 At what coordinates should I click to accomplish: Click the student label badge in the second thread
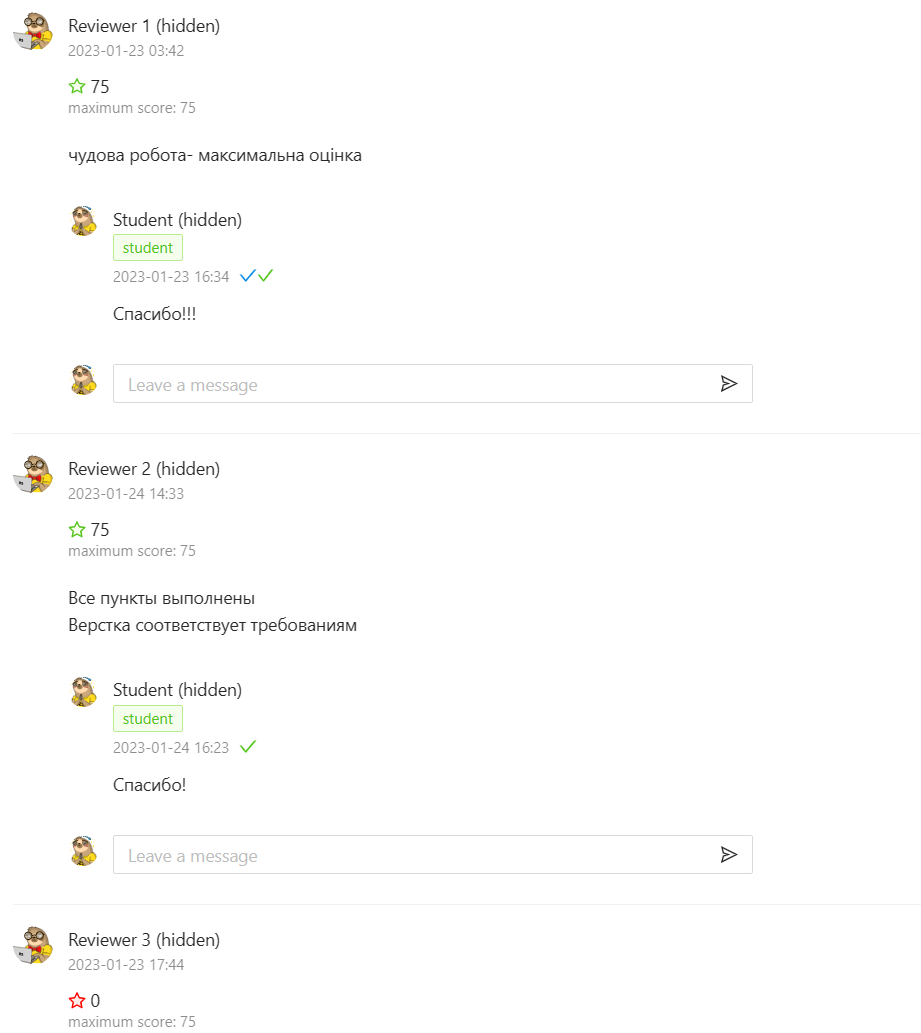tap(147, 718)
